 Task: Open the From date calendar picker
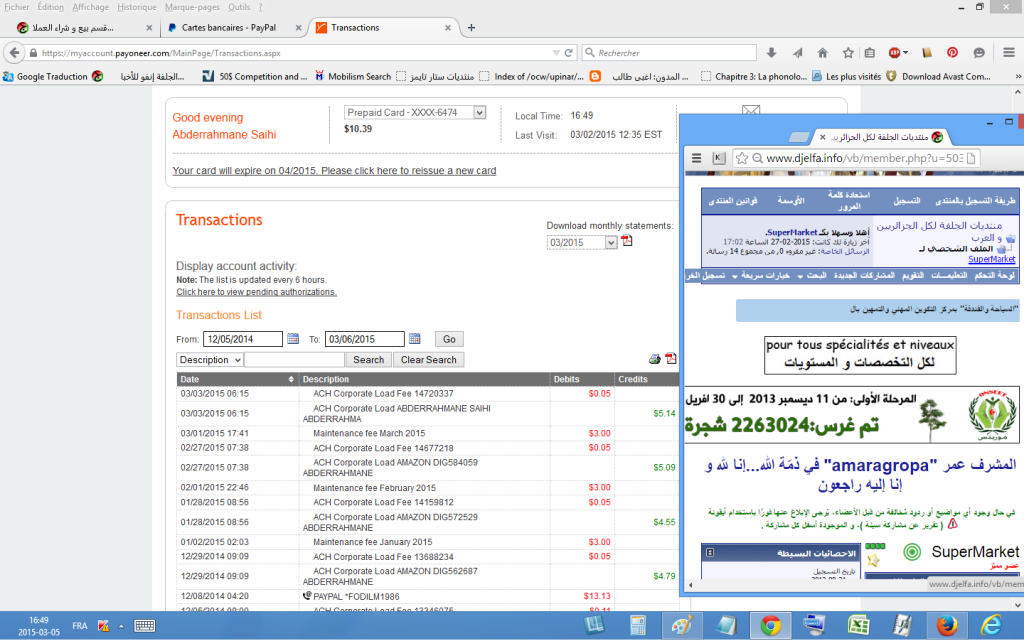[293, 339]
